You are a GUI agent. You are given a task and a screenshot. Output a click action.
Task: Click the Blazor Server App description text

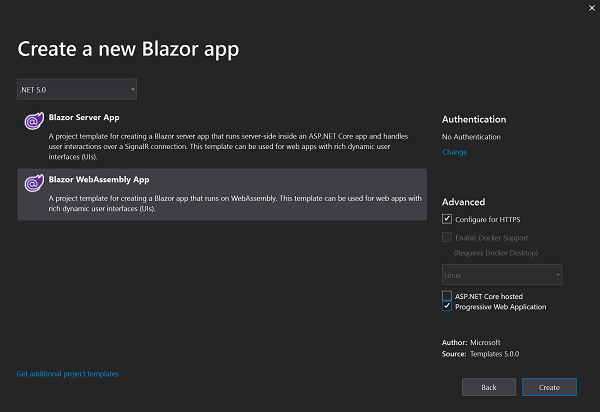(x=228, y=147)
